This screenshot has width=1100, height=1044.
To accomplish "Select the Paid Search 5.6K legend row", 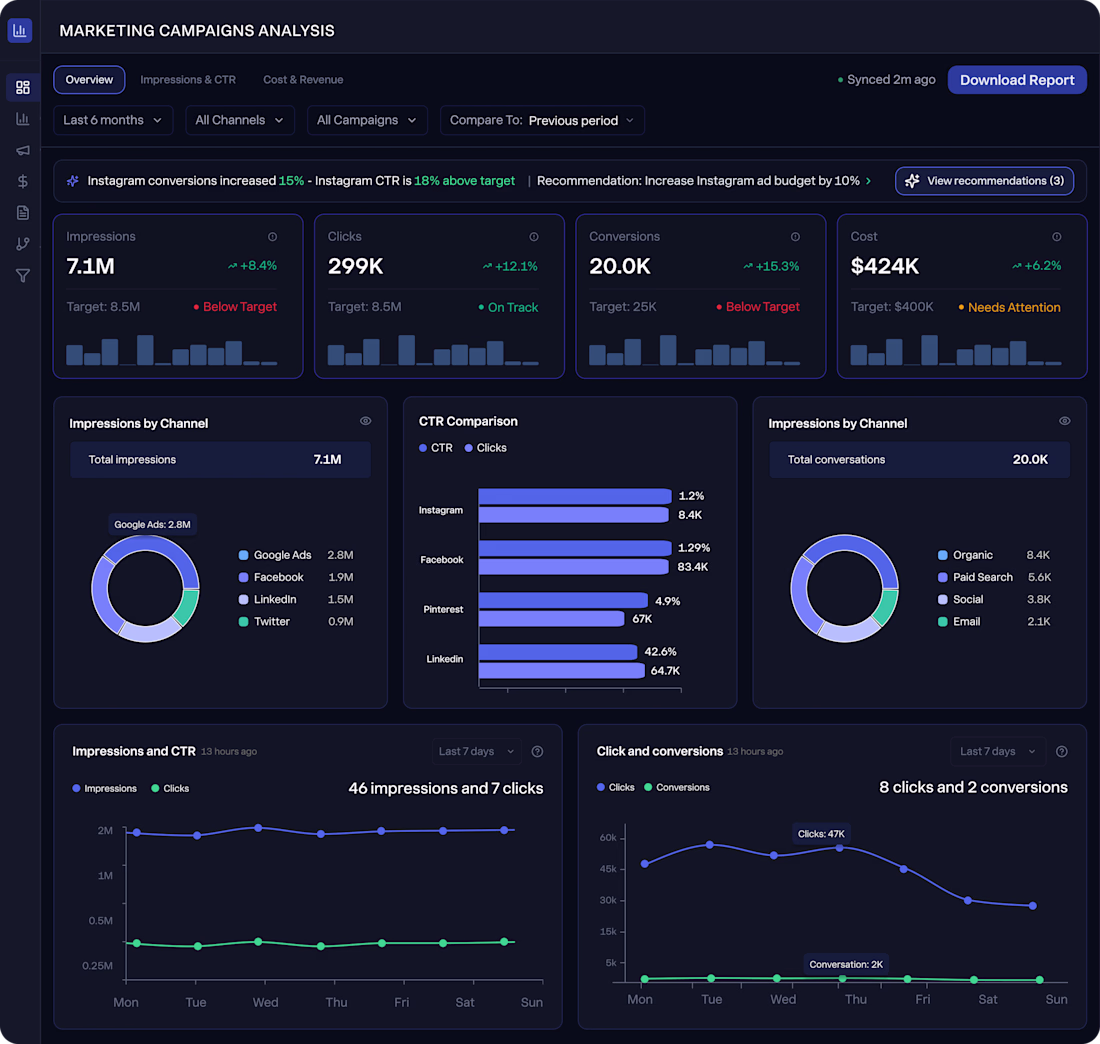I will pos(994,577).
